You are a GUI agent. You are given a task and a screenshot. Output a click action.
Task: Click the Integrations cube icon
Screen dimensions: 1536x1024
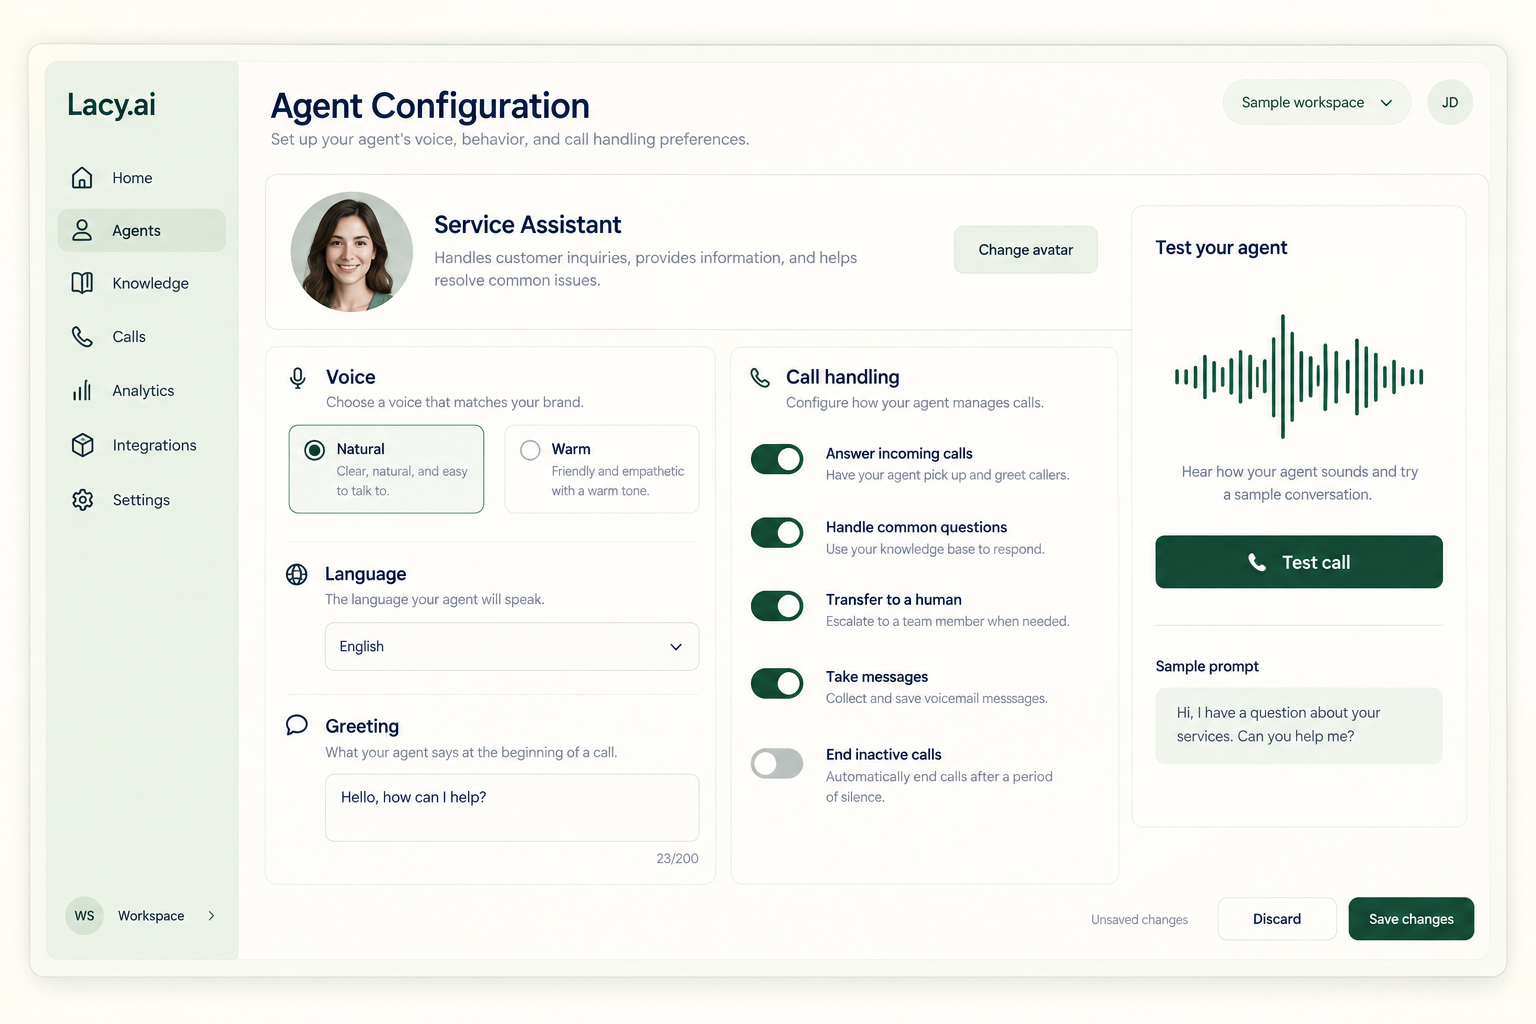(x=82, y=445)
